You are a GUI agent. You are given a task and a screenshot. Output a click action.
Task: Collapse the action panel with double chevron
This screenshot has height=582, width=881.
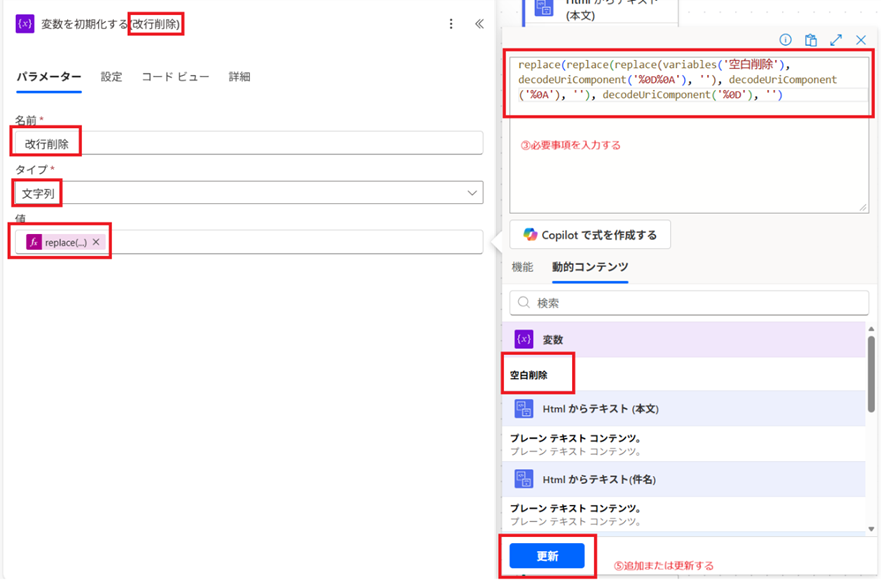[x=479, y=24]
